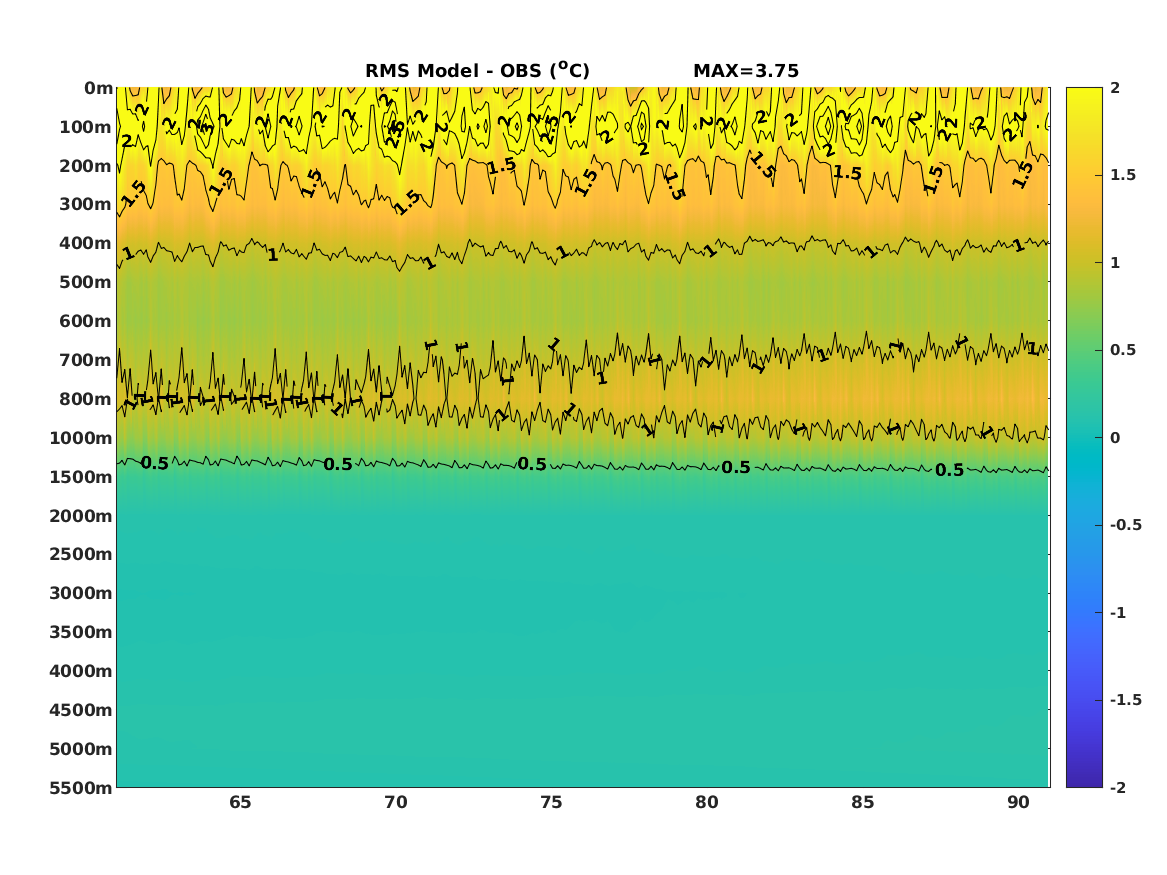1167x875 pixels.
Task: Click the '2500m' depth axis label
Action: tap(81, 554)
